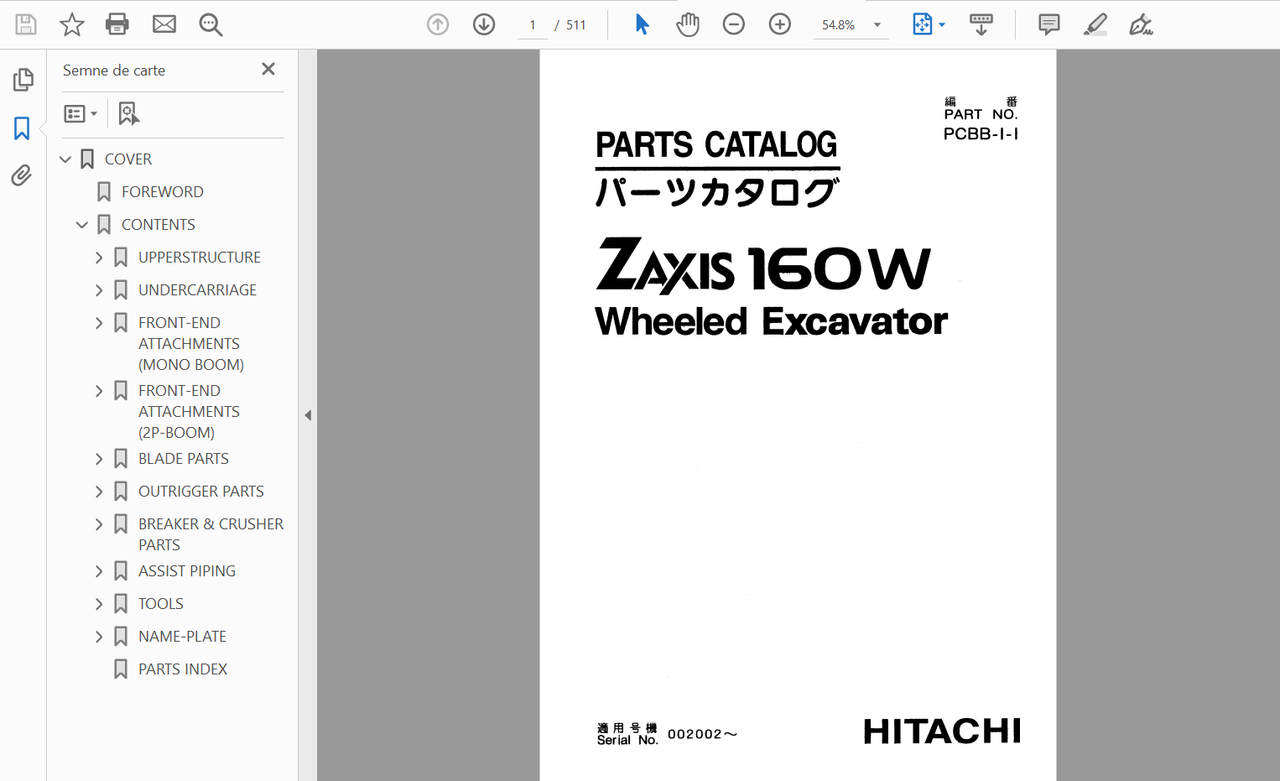Expand BREAKER & CRUSHER PARTS bookmark
Image resolution: width=1280 pixels, height=781 pixels.
(x=99, y=524)
